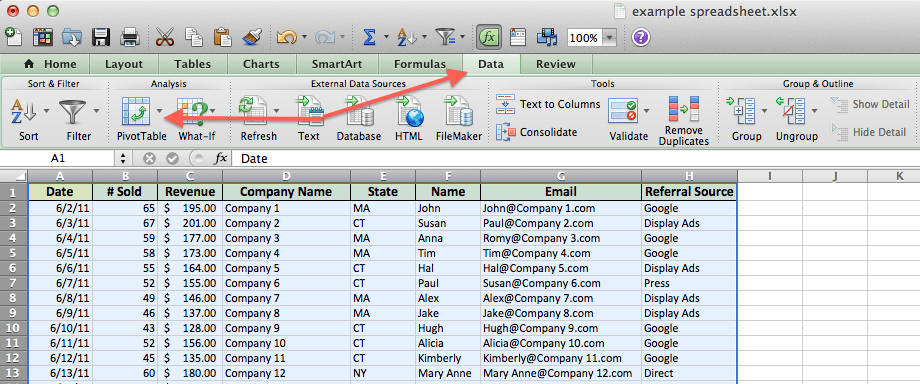Undo the last action
Viewport: 920px width, 384px height.
[287, 38]
